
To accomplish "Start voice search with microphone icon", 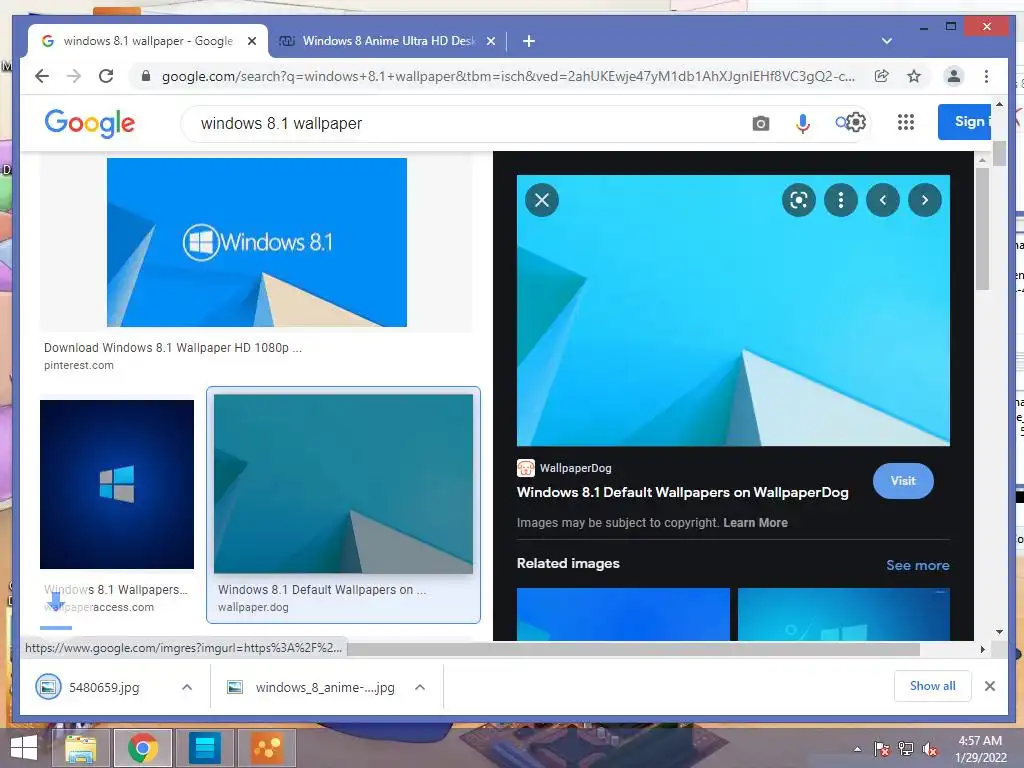I will pos(803,123).
